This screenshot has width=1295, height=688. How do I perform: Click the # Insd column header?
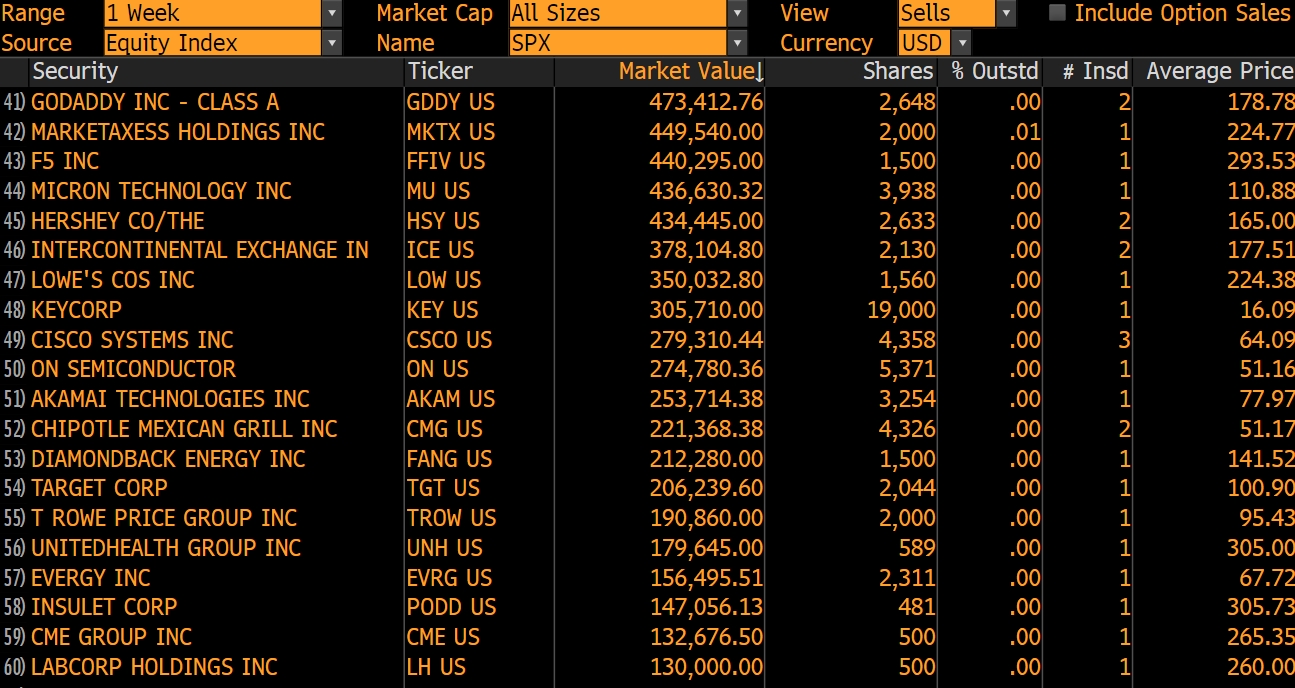(x=1094, y=72)
